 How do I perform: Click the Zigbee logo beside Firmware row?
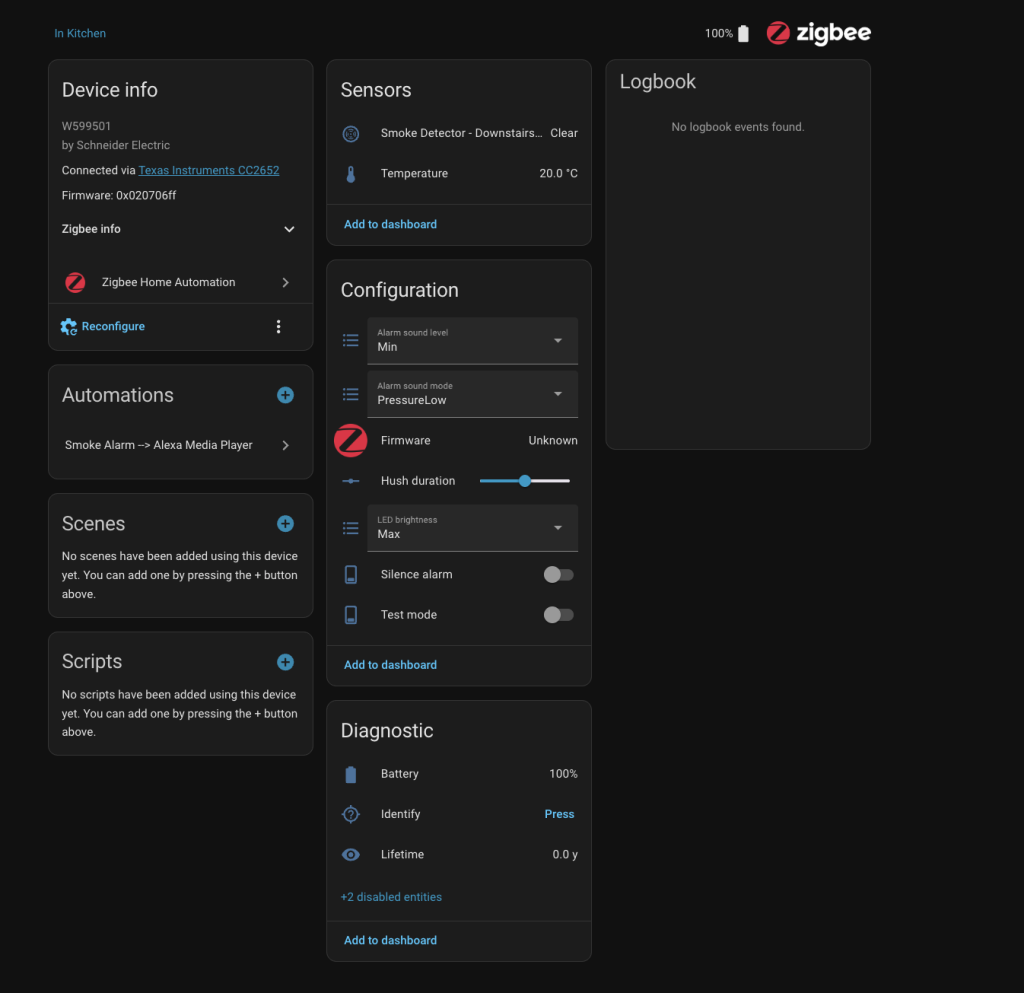[351, 441]
